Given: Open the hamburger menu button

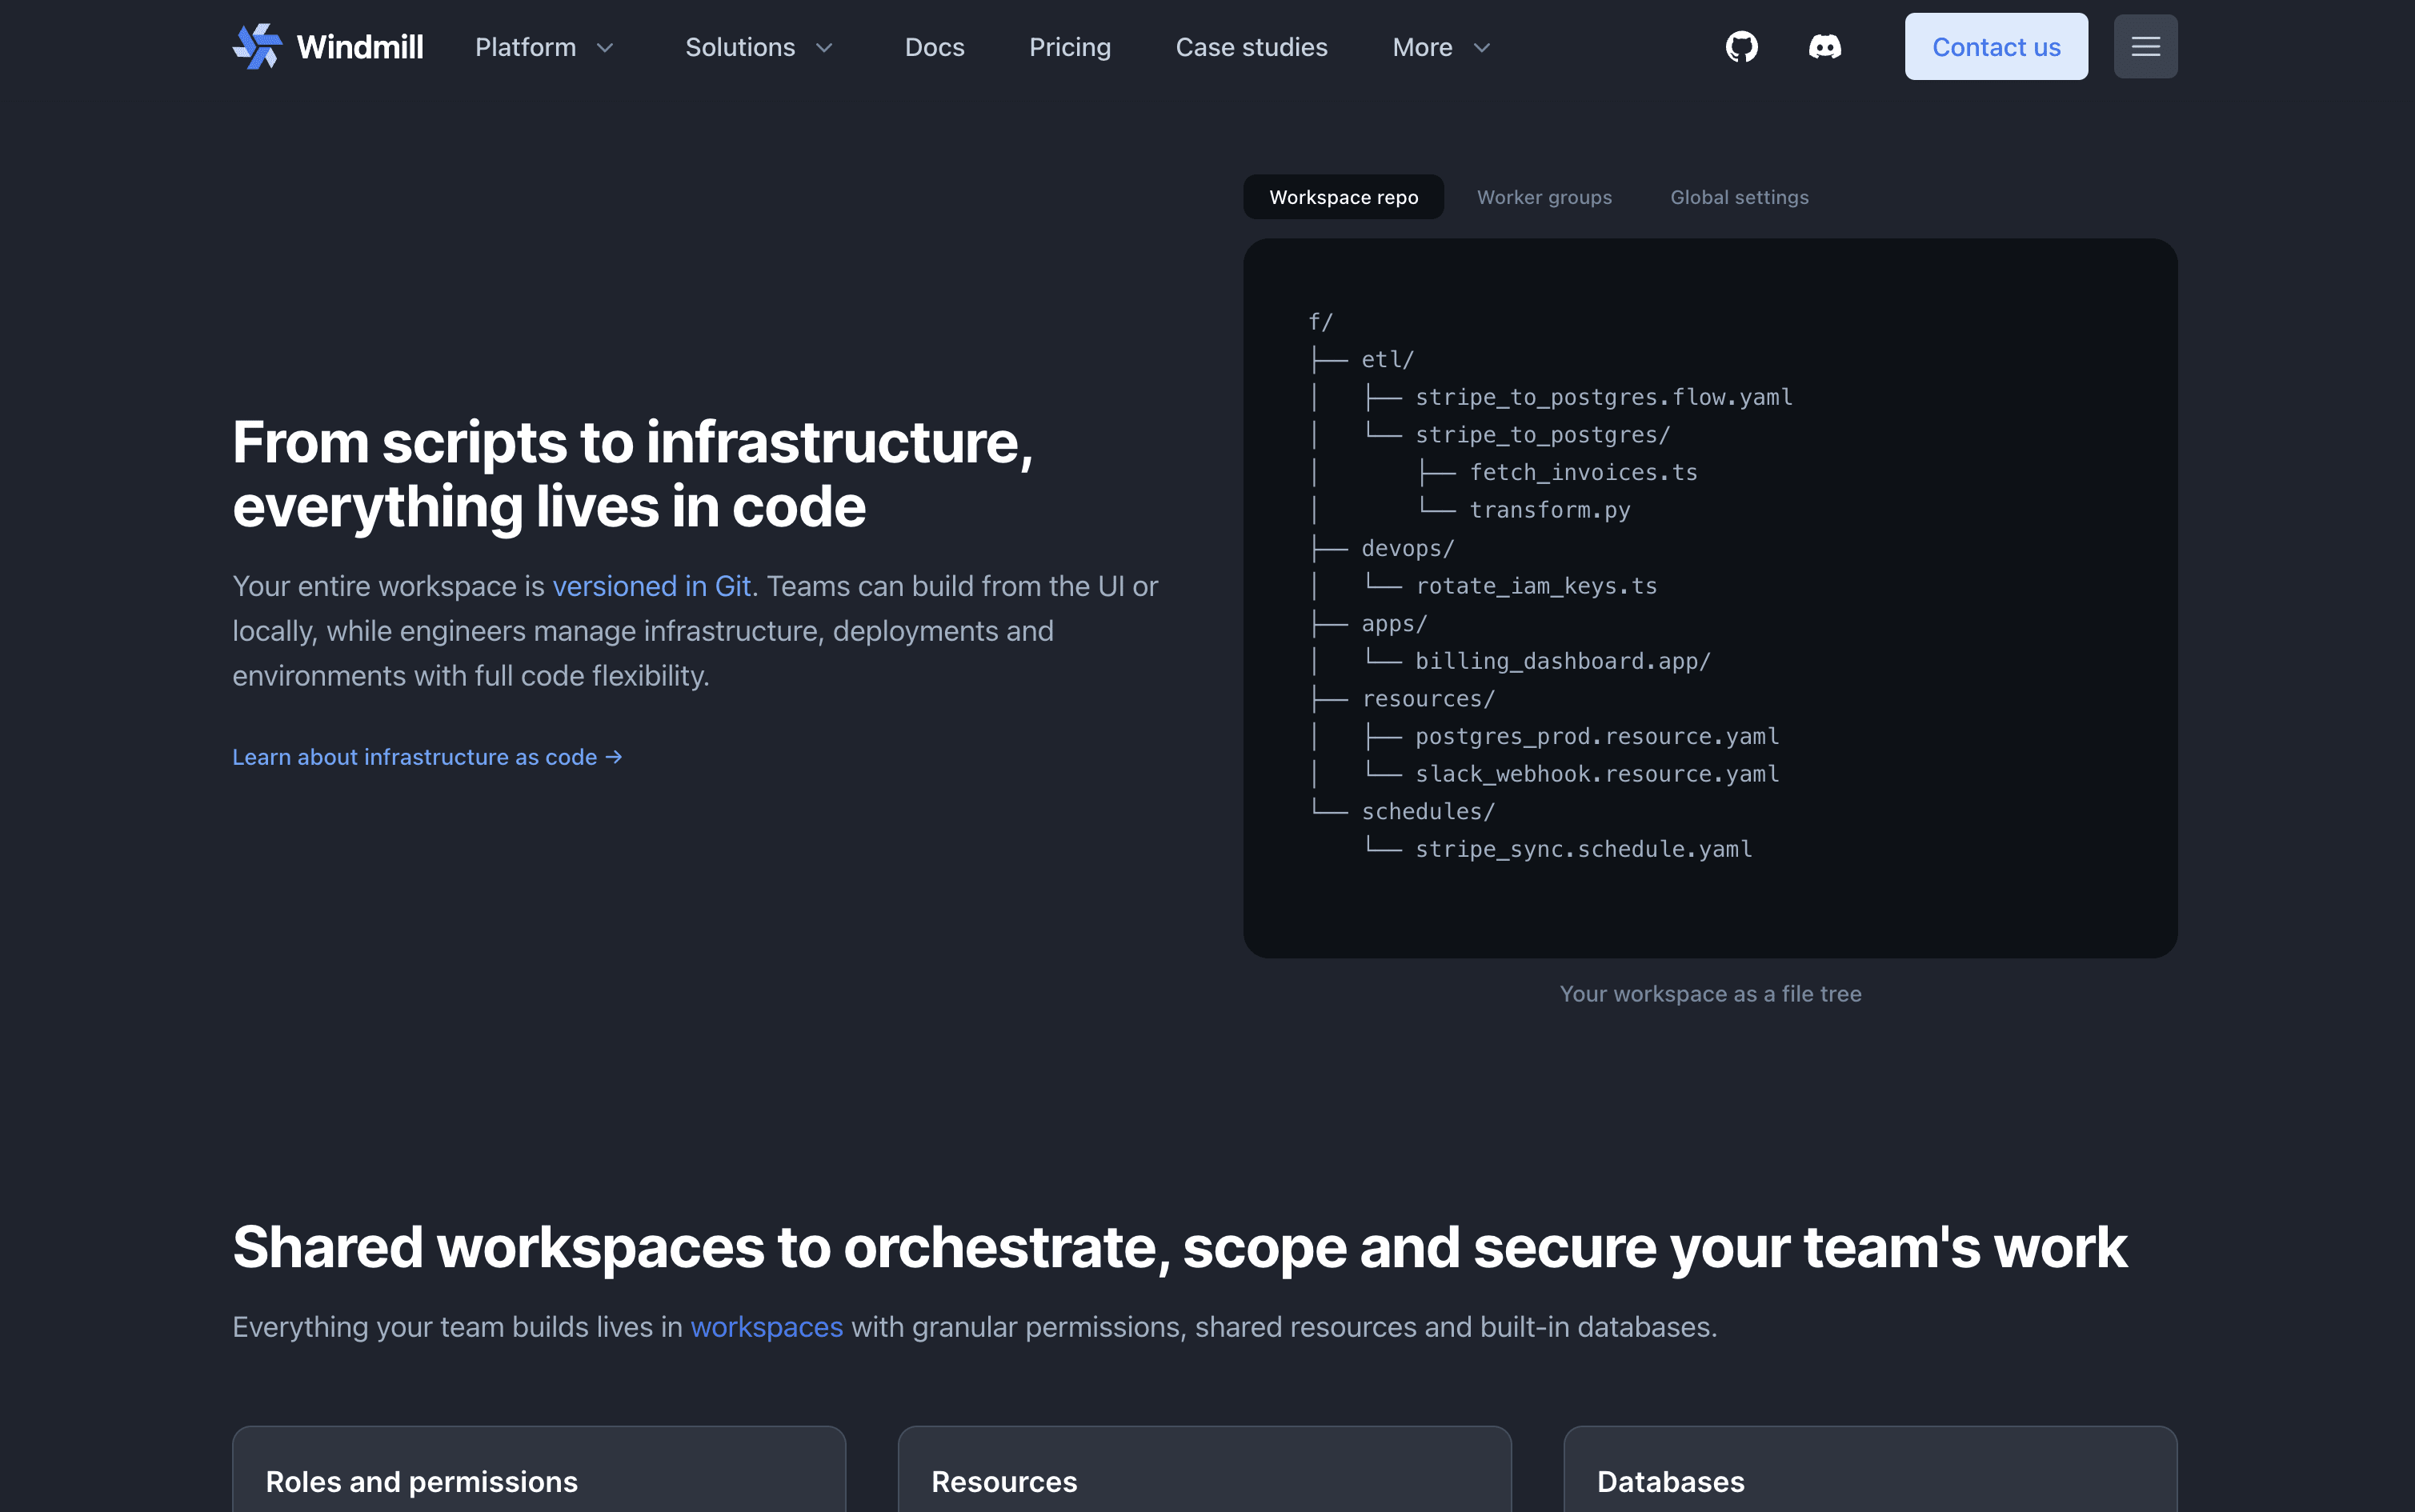Looking at the screenshot, I should (x=2145, y=47).
